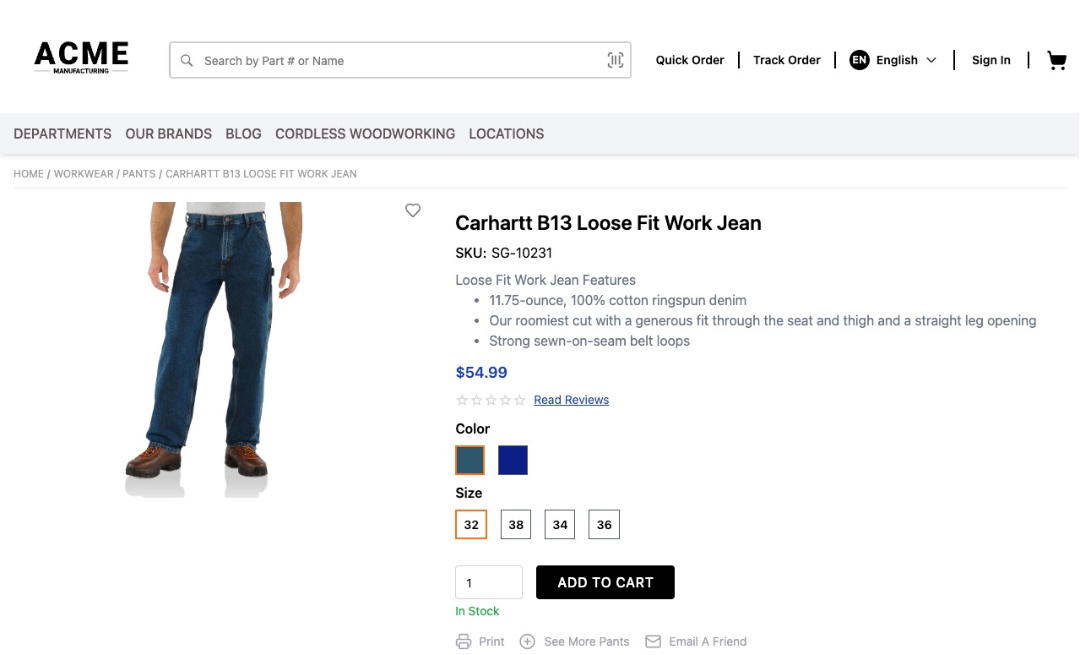Open the Locations menu item

pyautogui.click(x=506, y=134)
